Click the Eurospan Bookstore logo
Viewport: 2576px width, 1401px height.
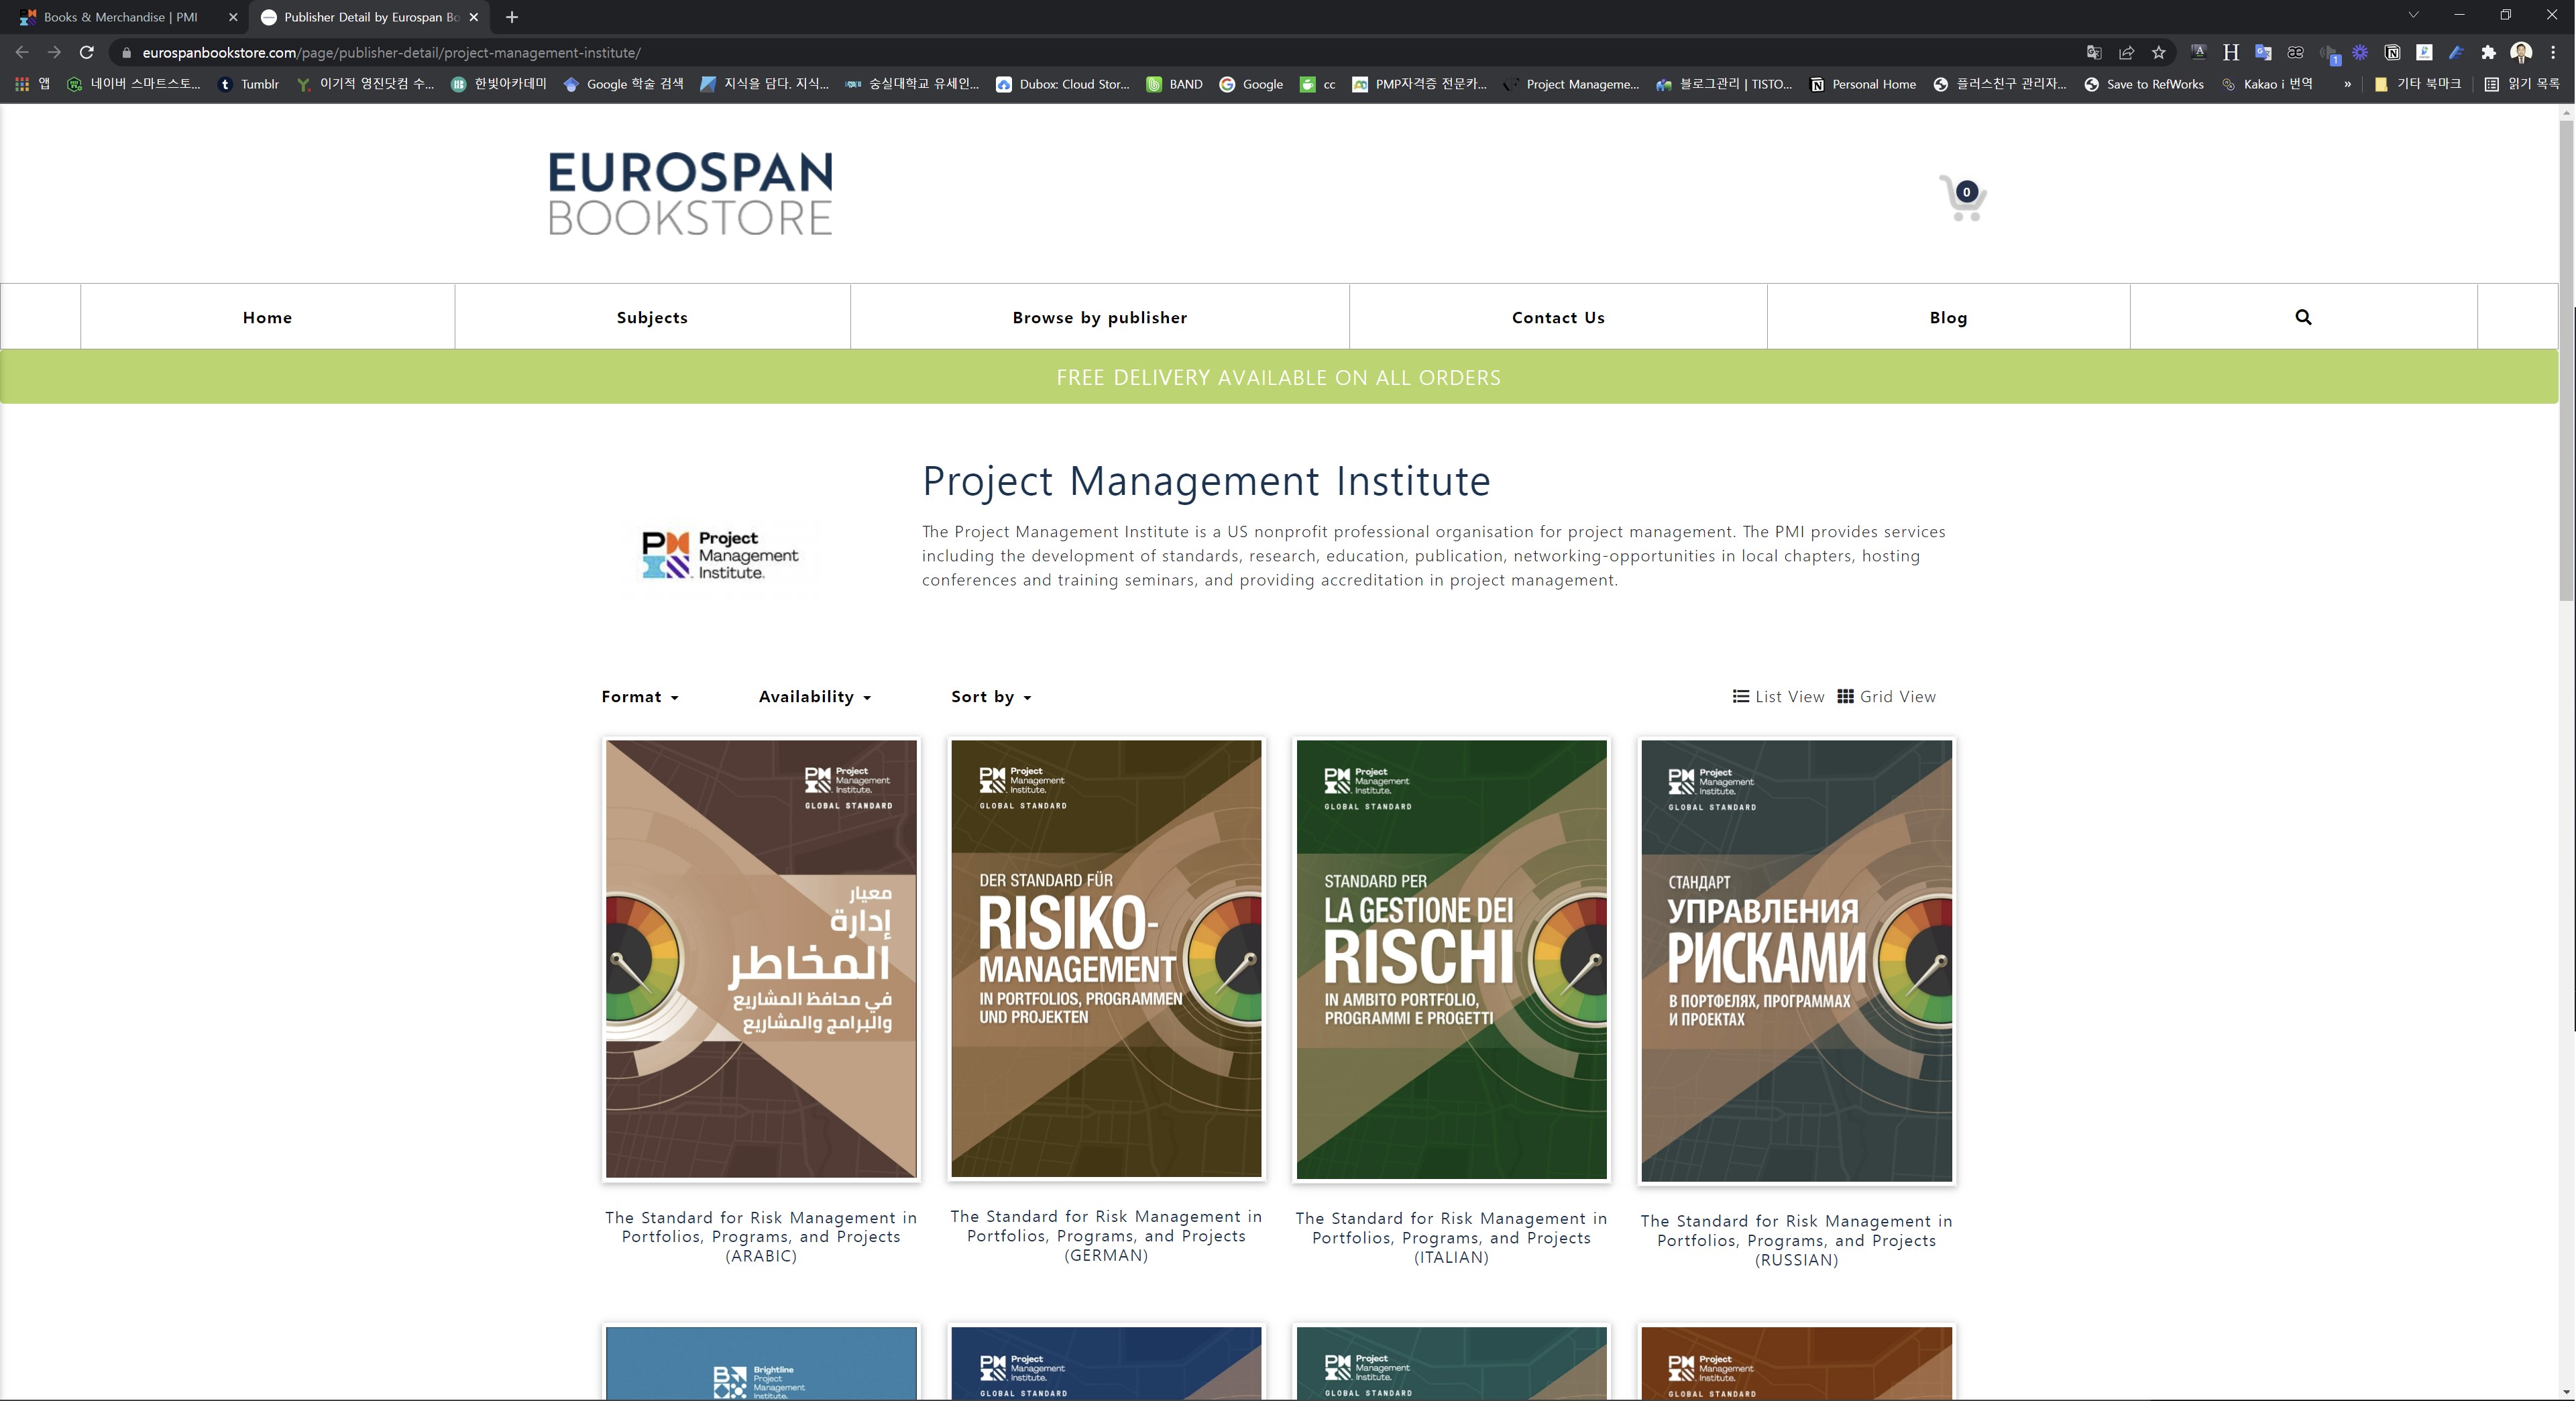pos(690,194)
